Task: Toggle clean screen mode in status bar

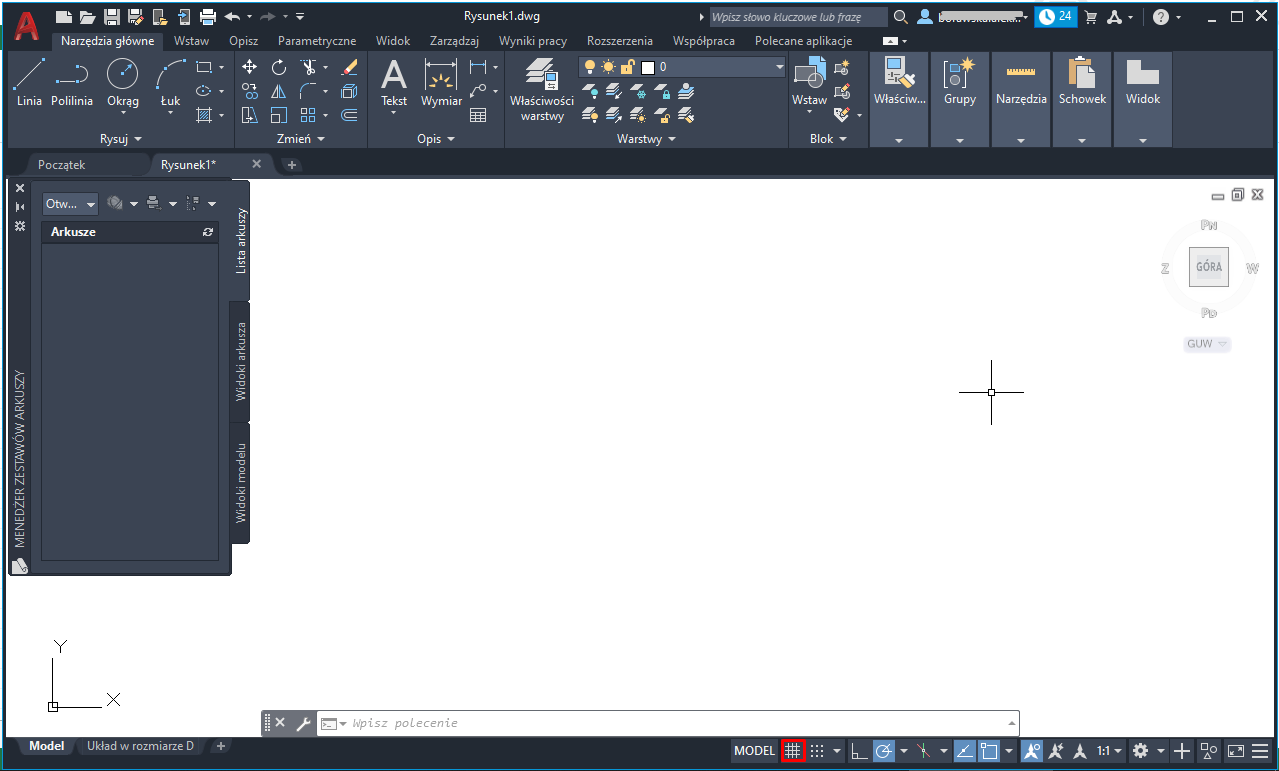Action: tap(1236, 751)
